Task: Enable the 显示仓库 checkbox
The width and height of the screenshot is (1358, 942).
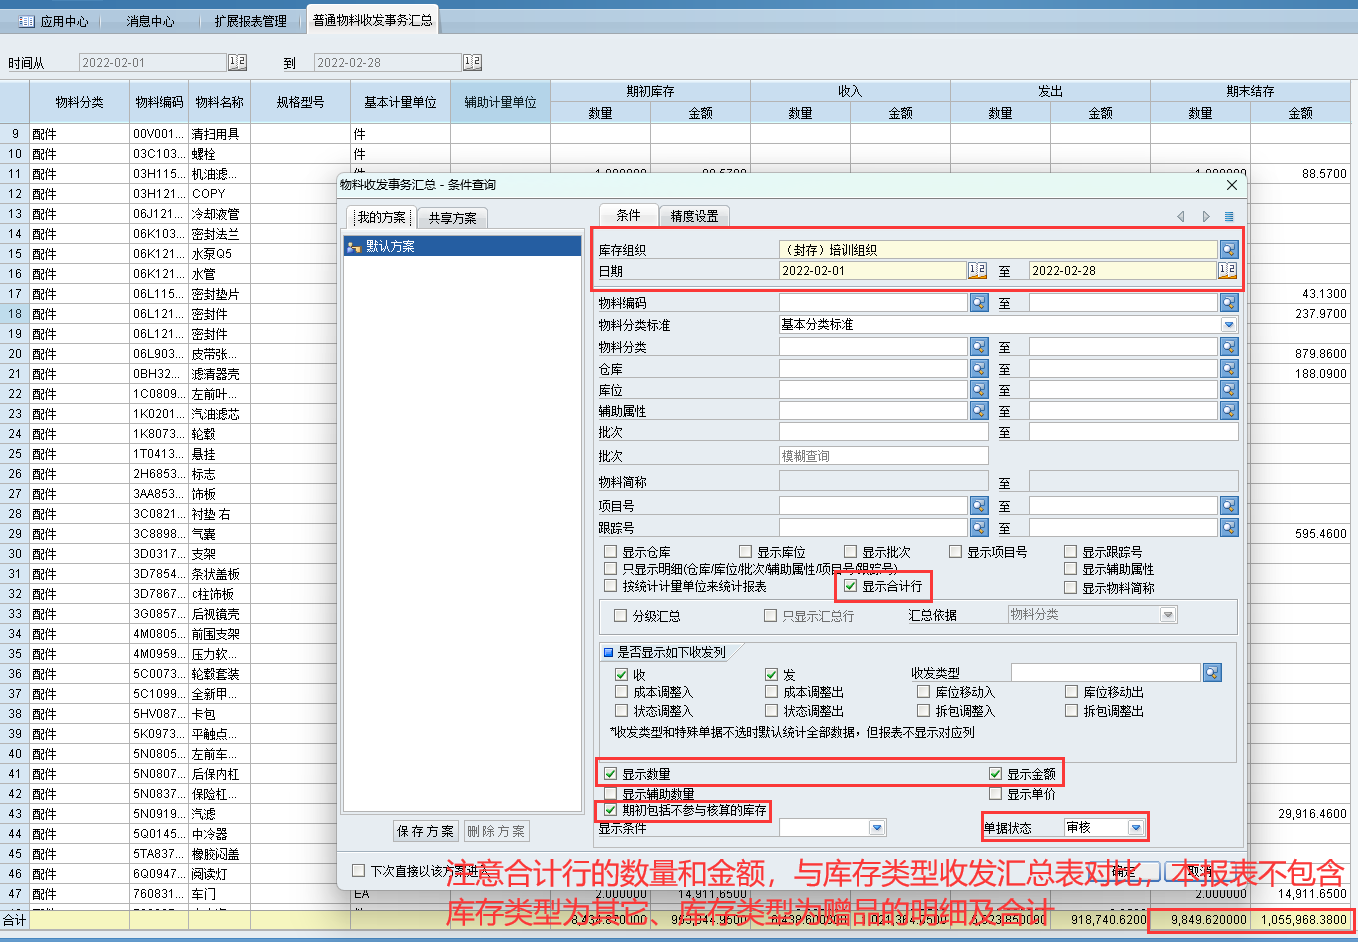Action: click(611, 552)
